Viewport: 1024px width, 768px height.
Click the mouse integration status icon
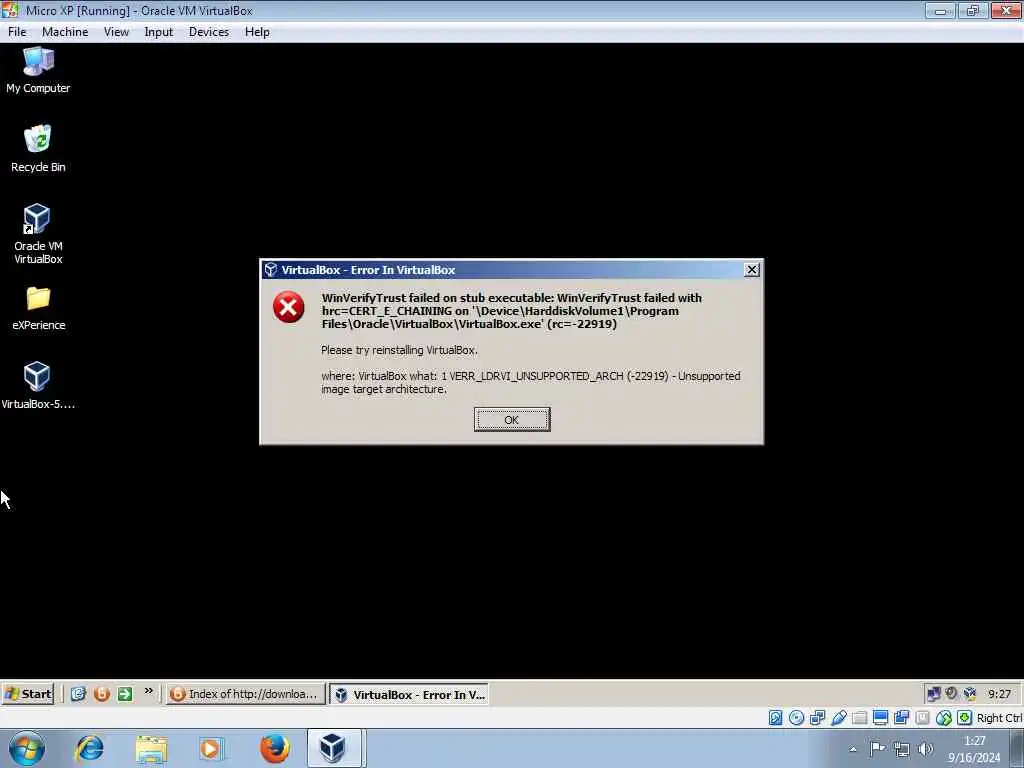[x=944, y=718]
